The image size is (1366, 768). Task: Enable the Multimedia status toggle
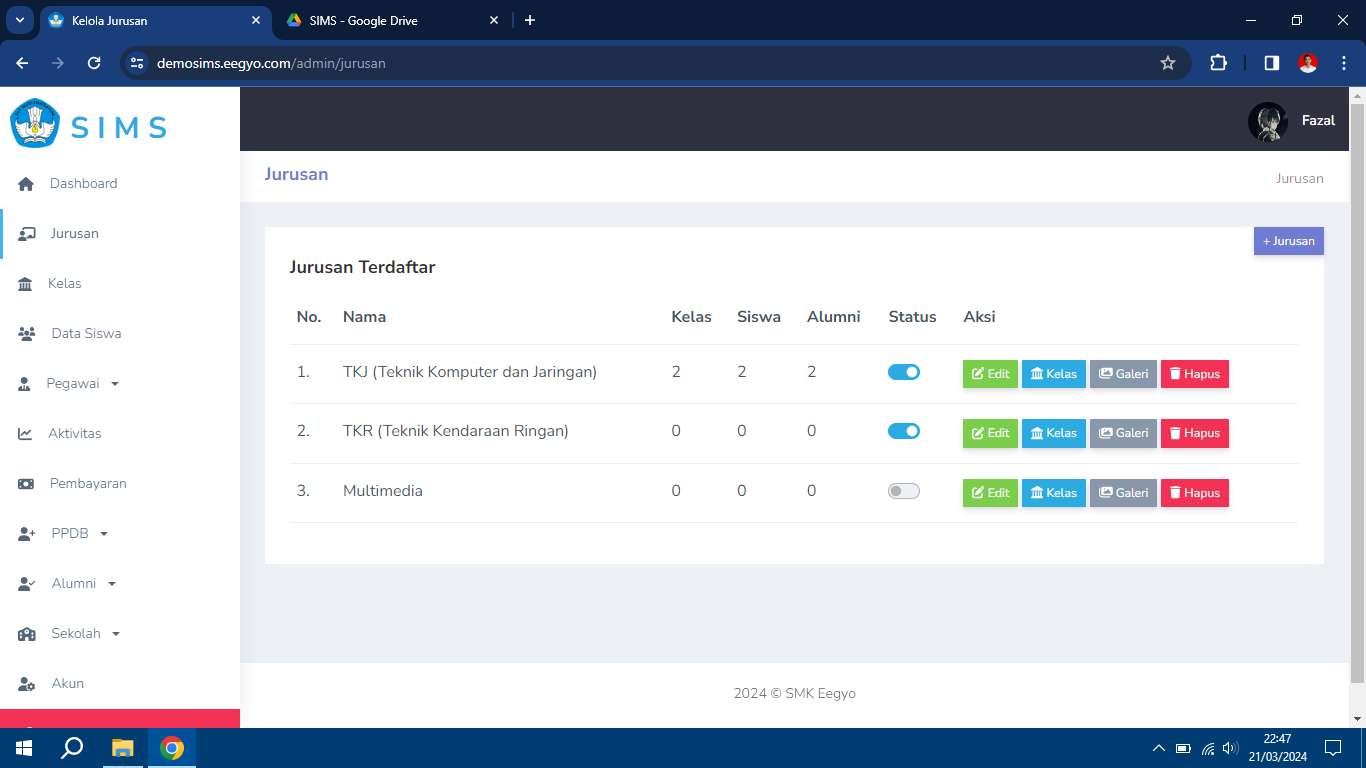(x=903, y=491)
